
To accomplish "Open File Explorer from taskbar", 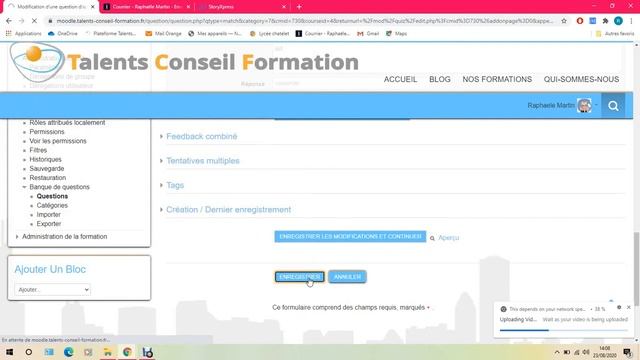I will (x=108, y=352).
